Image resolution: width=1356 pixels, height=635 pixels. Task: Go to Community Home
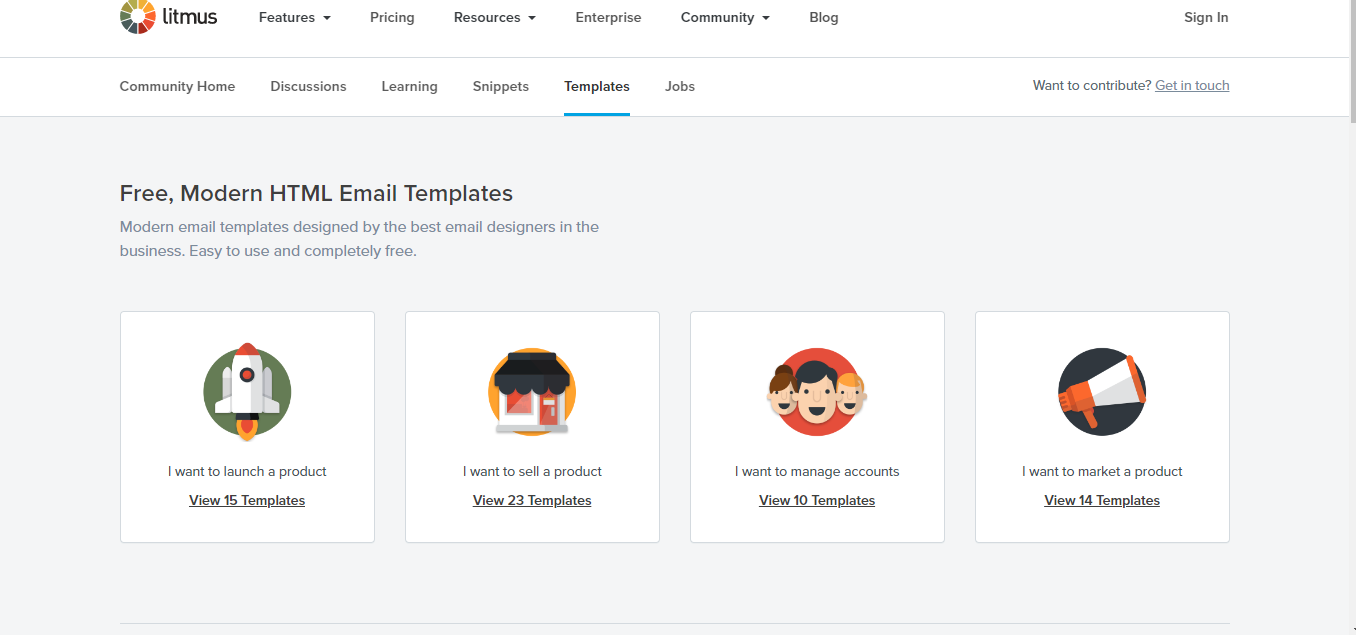[x=177, y=86]
